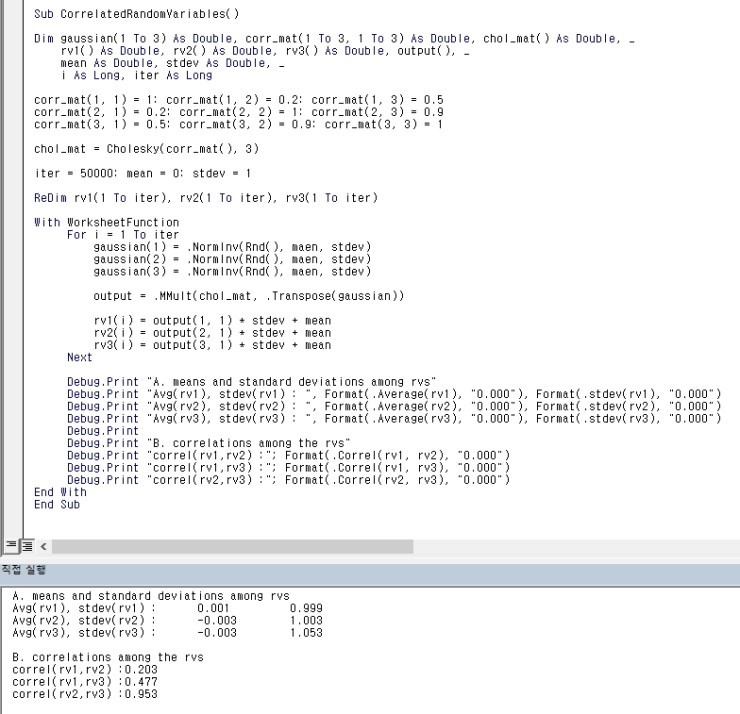Click the horizontal scrollbar left arrow
740x714 pixels.
click(x=42, y=547)
